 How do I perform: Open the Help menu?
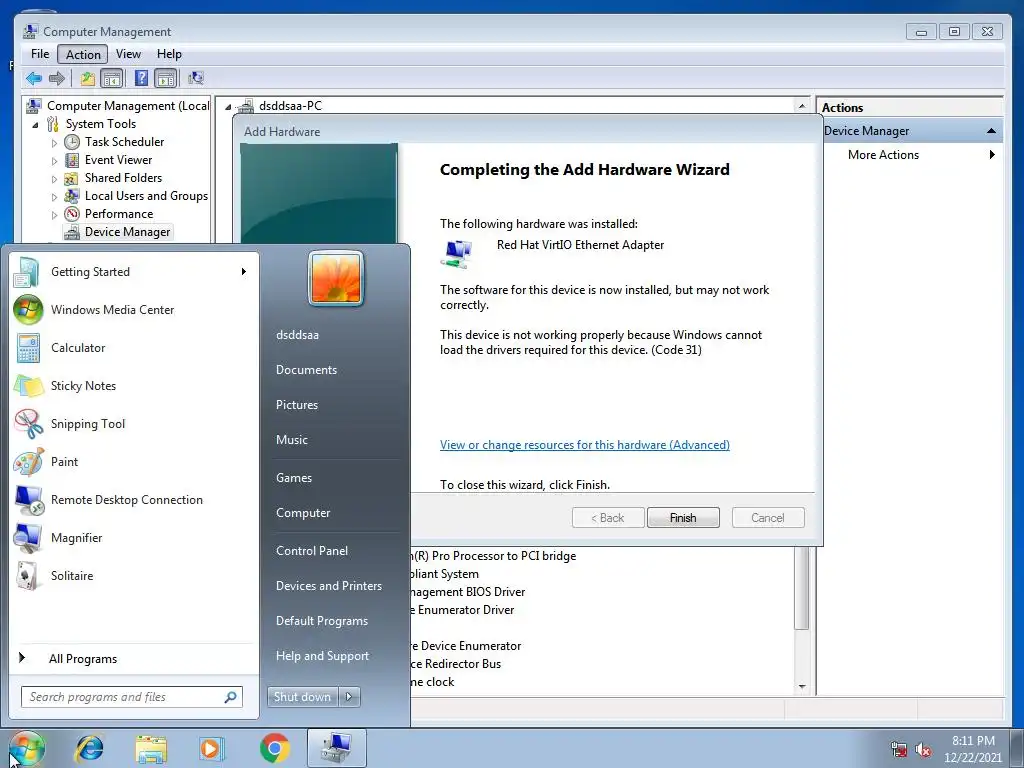(x=169, y=54)
